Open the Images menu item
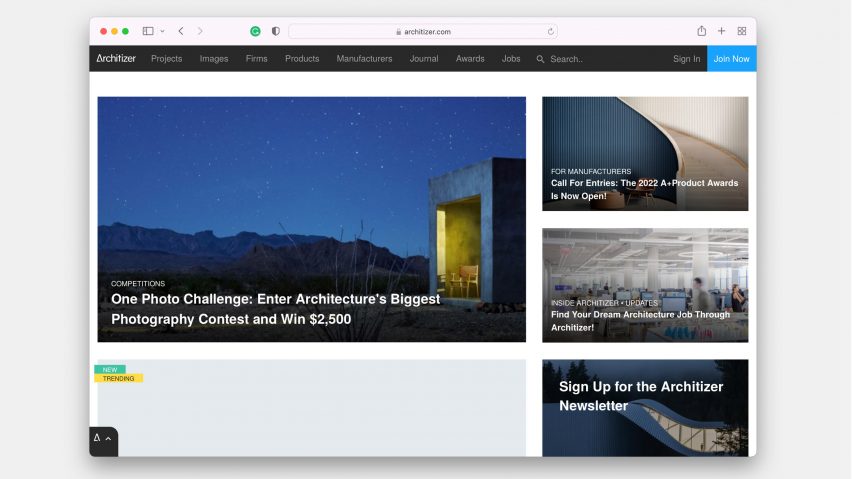This screenshot has width=852, height=479. pyautogui.click(x=214, y=59)
